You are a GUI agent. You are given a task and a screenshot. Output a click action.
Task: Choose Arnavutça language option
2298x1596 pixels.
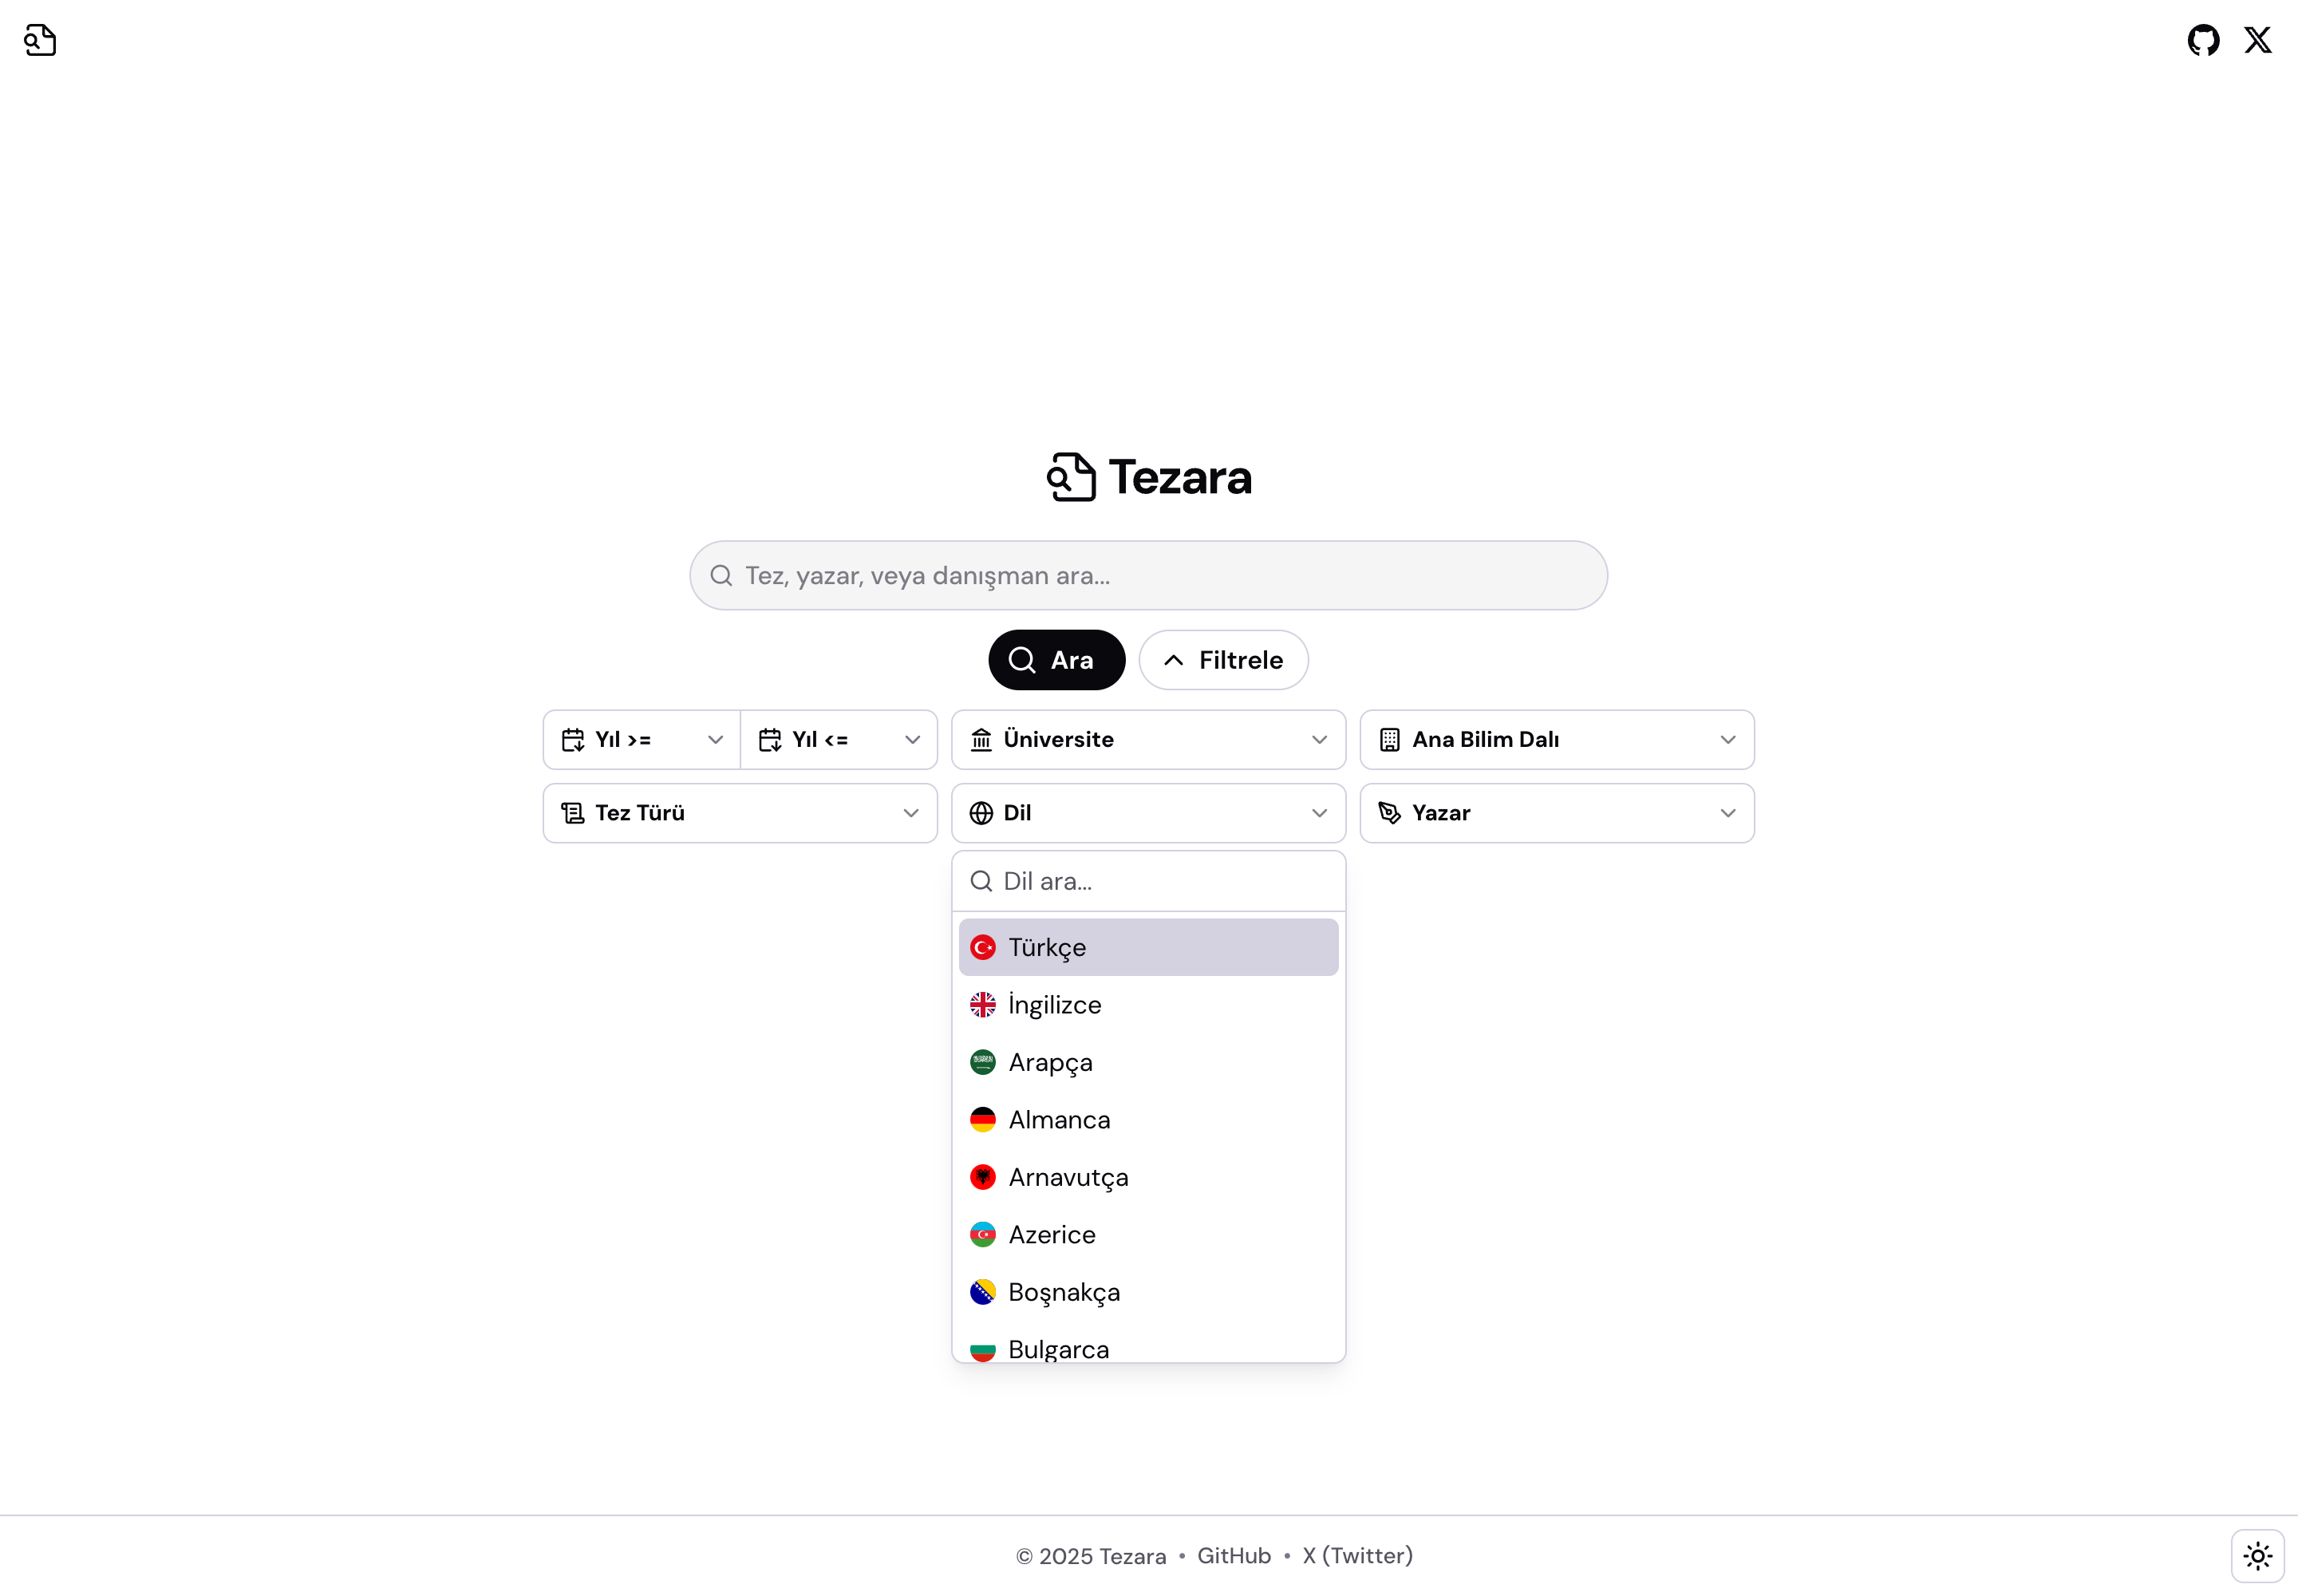[x=1148, y=1177]
